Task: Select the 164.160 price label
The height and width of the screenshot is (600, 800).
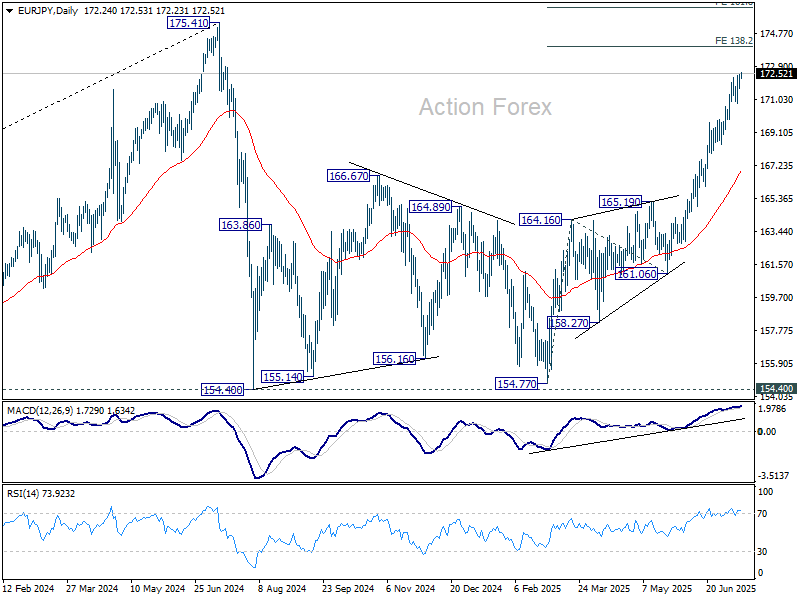Action: click(x=540, y=219)
